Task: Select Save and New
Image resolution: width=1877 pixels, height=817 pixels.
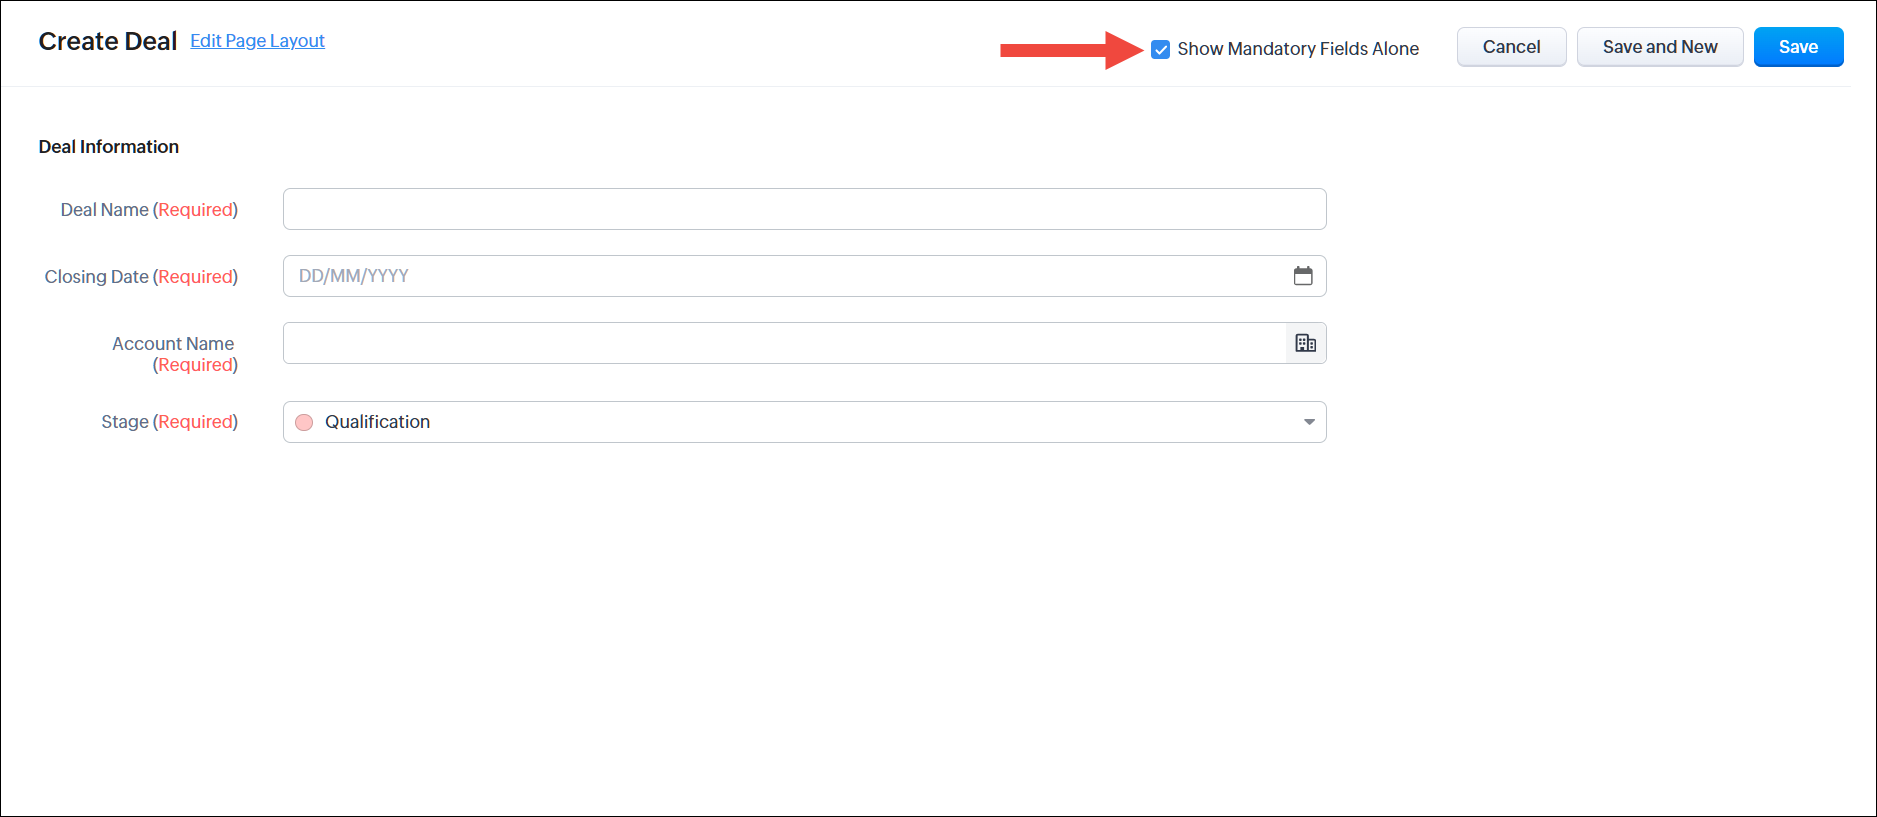Action: coord(1659,46)
